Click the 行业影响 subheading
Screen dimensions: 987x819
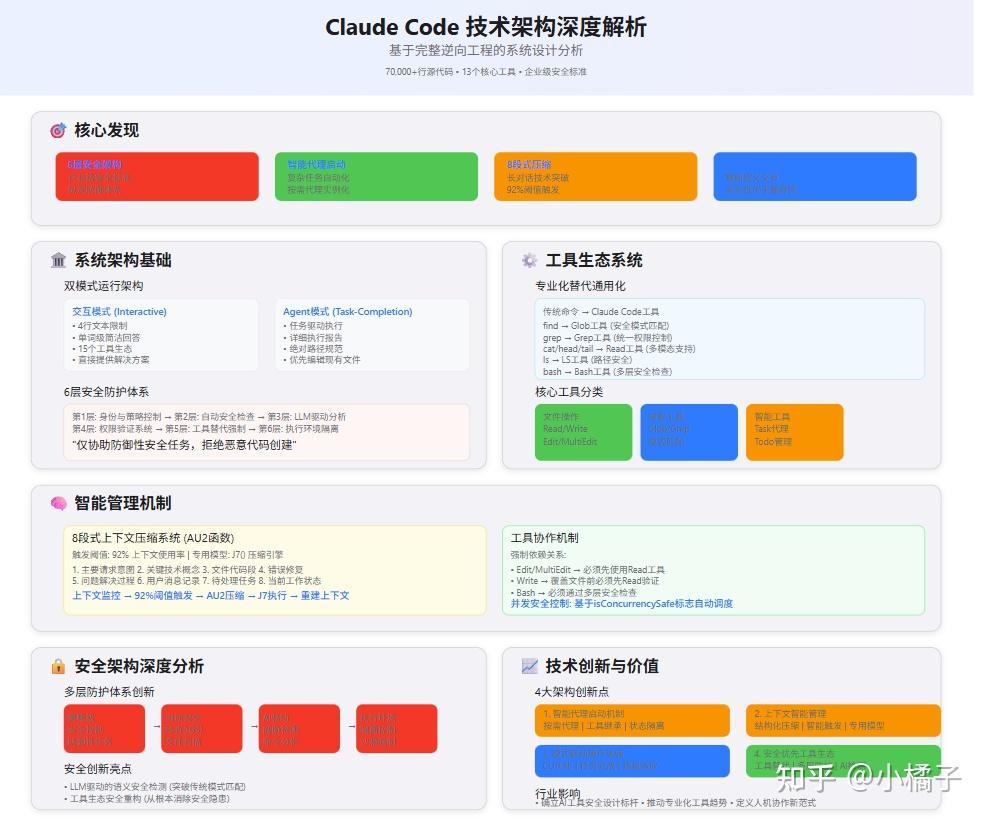[558, 793]
